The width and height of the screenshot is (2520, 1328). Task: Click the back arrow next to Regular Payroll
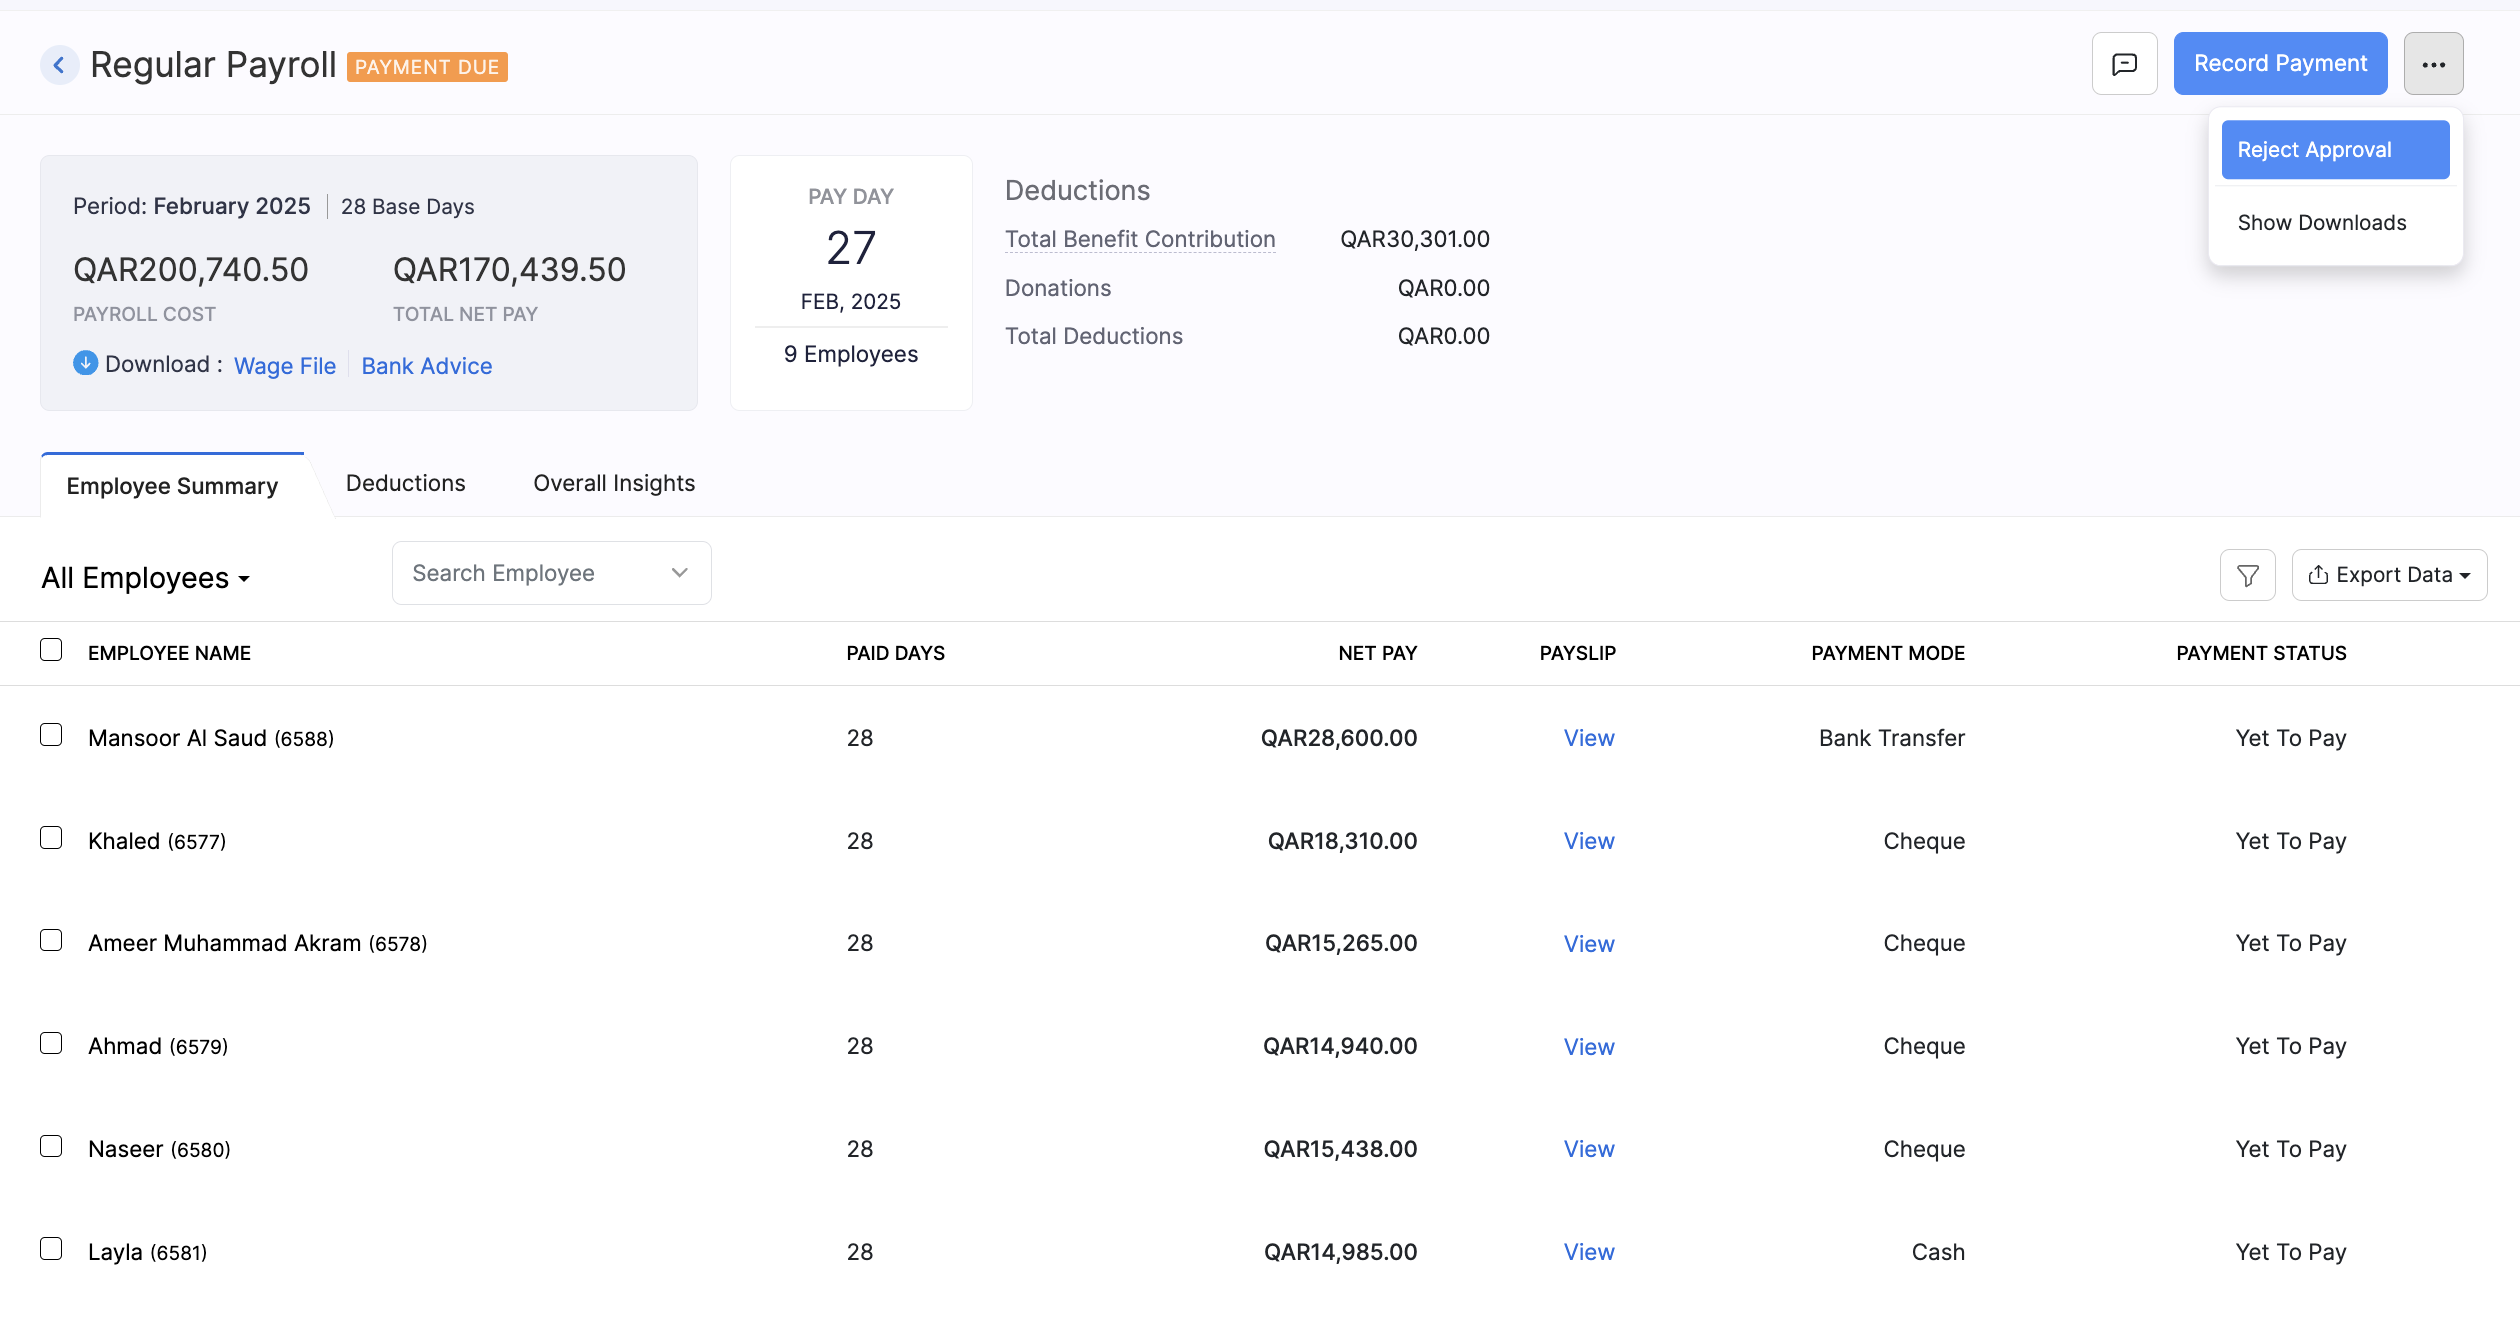60,64
